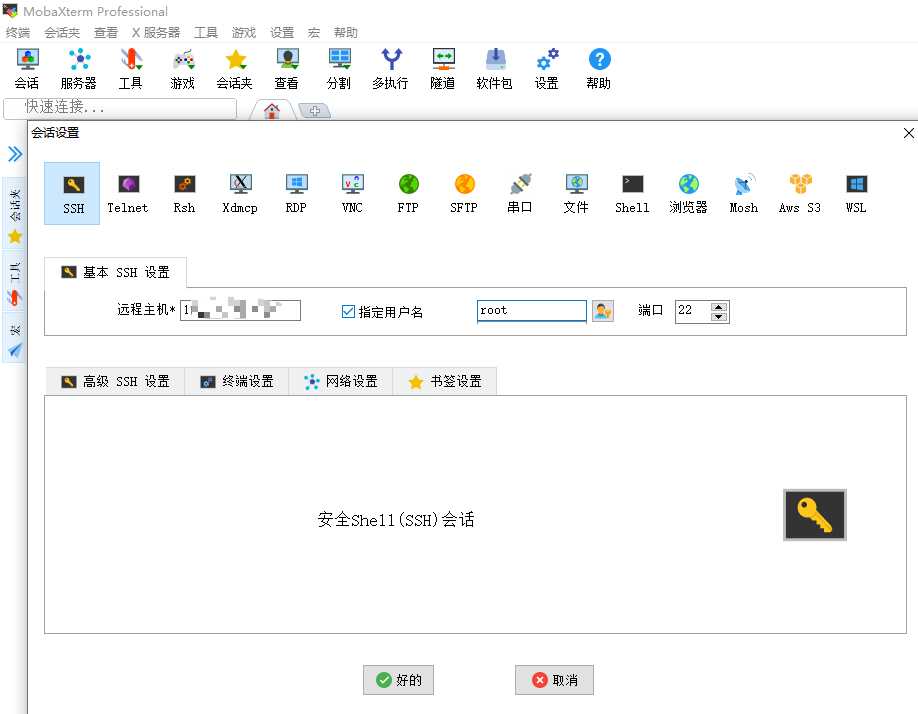Open the 会话夹 menu
This screenshot has width=918, height=714.
[x=62, y=33]
